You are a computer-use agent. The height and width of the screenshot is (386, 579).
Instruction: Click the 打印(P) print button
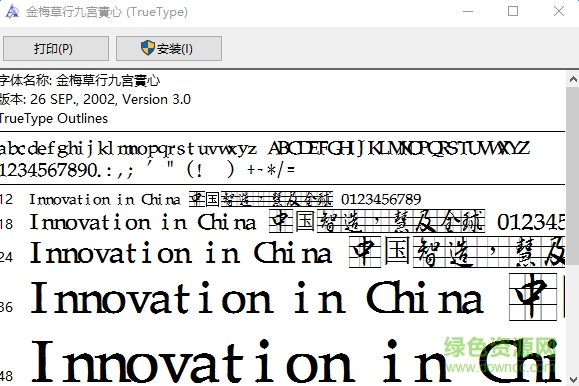[56, 48]
